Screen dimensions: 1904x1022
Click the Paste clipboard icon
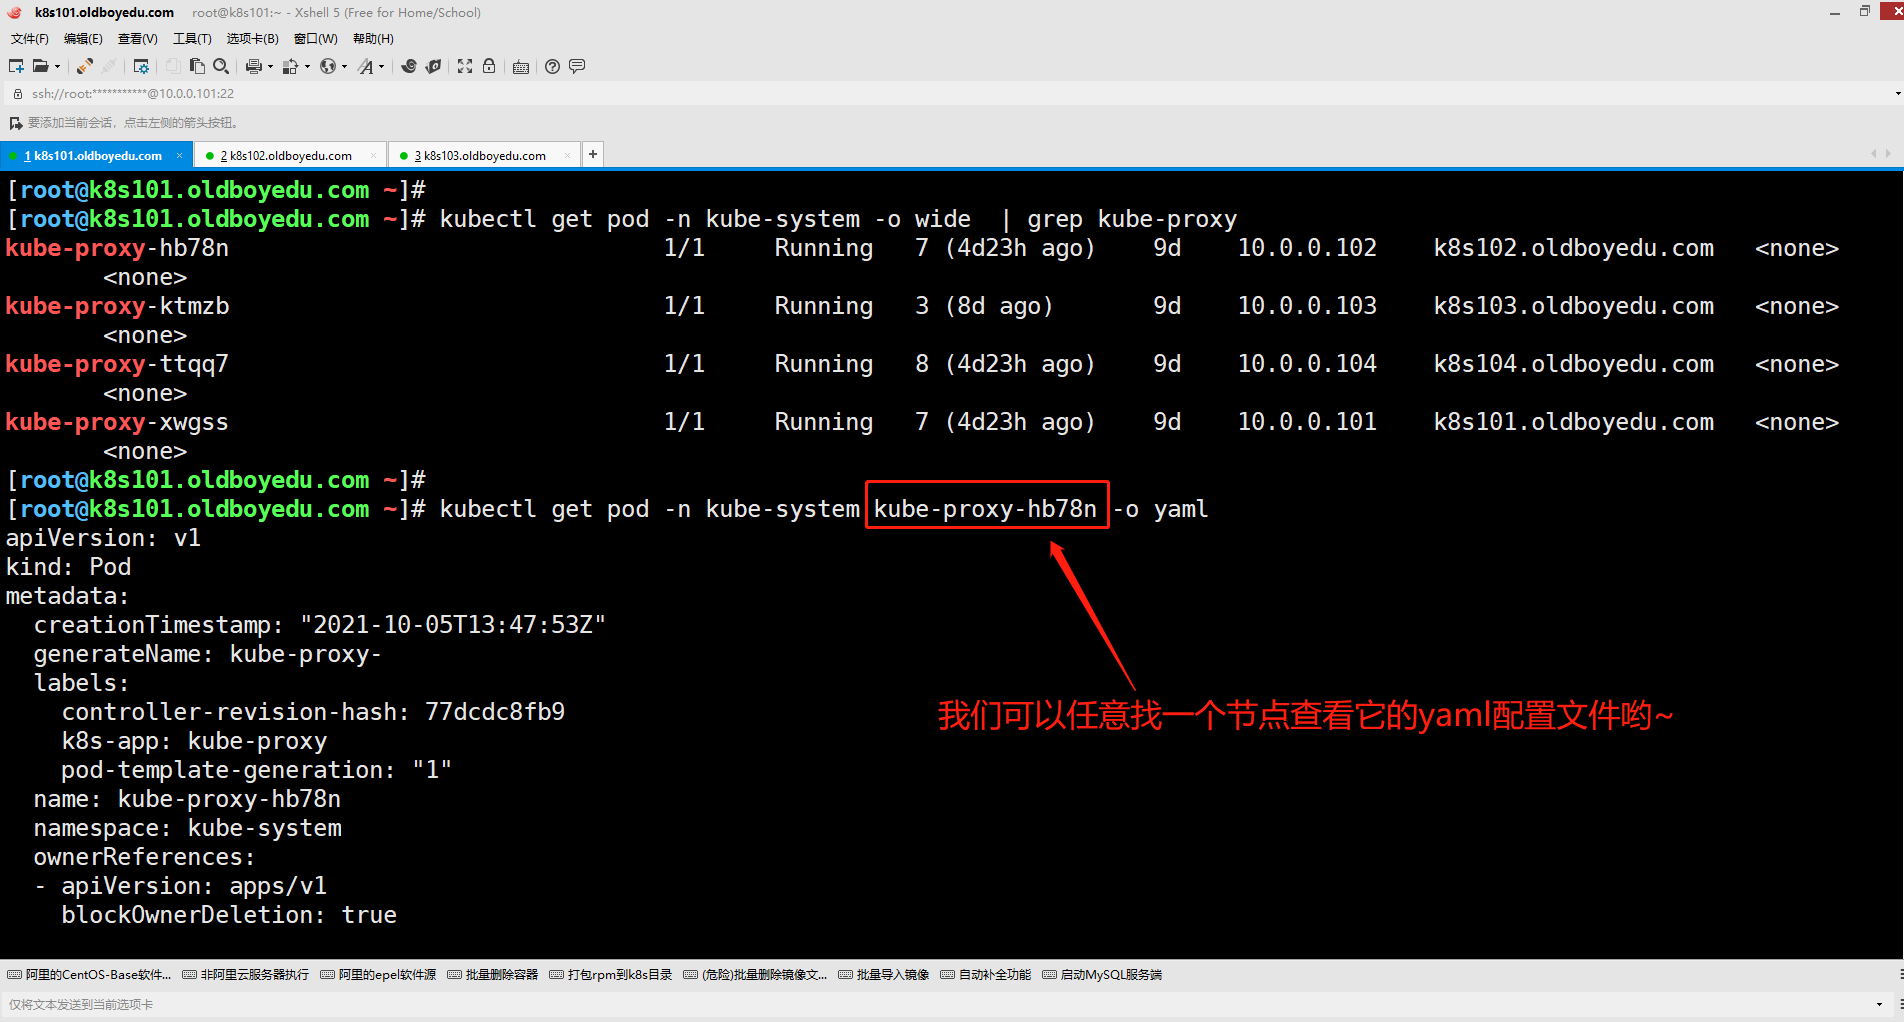point(197,66)
